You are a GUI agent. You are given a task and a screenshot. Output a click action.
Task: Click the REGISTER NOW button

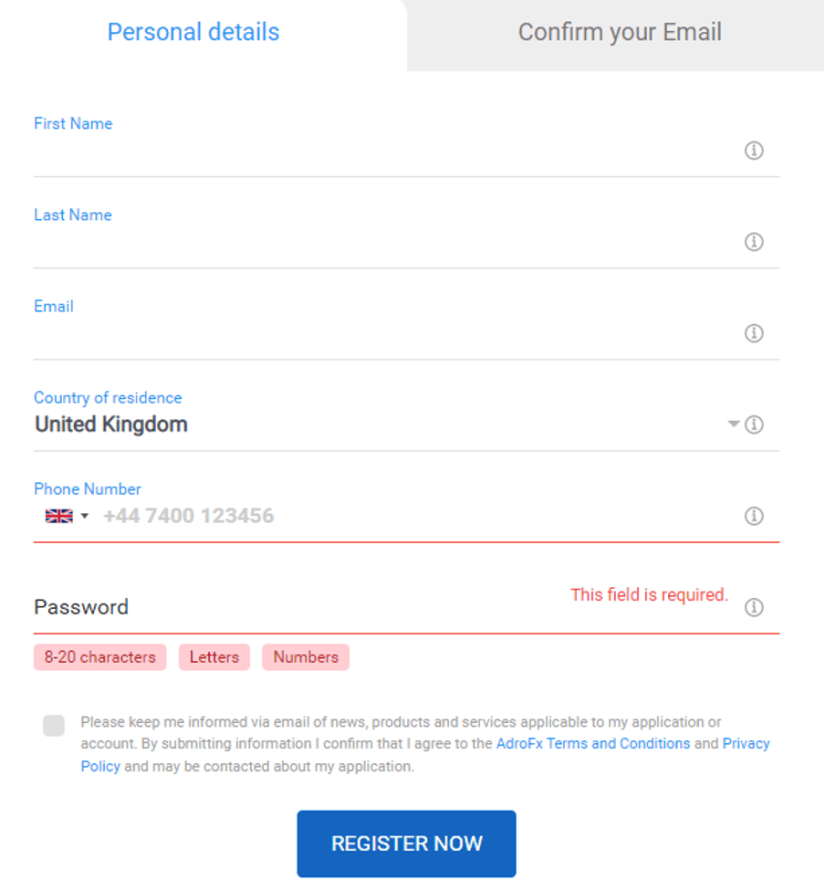point(406,844)
